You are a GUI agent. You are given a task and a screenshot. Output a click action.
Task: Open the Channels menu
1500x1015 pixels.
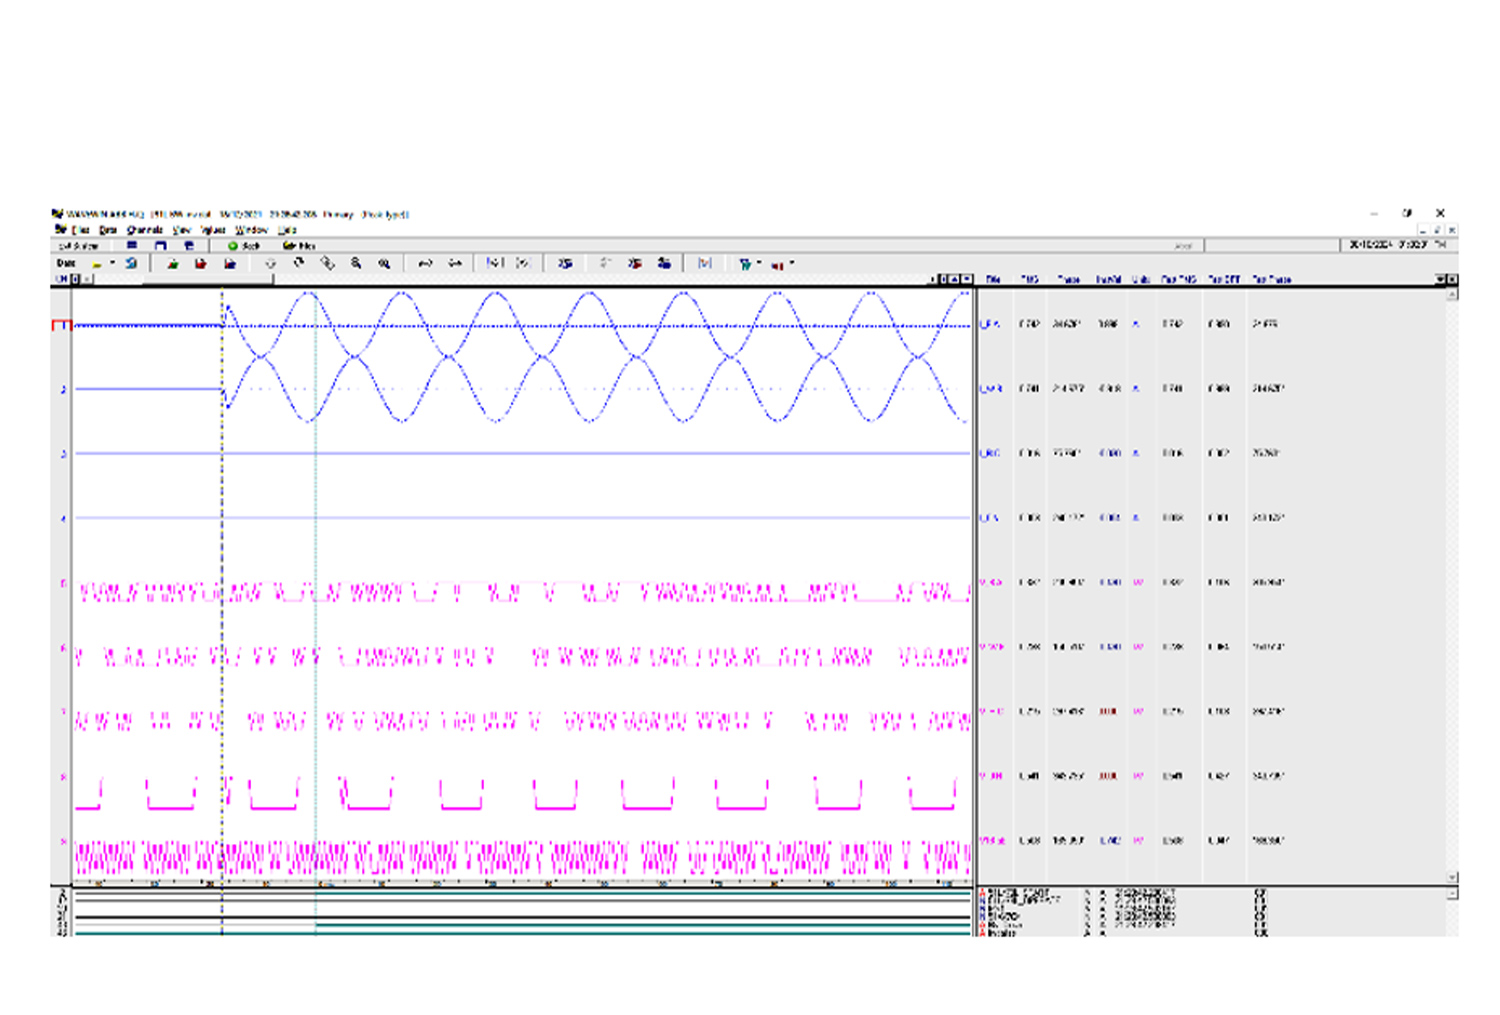[x=145, y=230]
